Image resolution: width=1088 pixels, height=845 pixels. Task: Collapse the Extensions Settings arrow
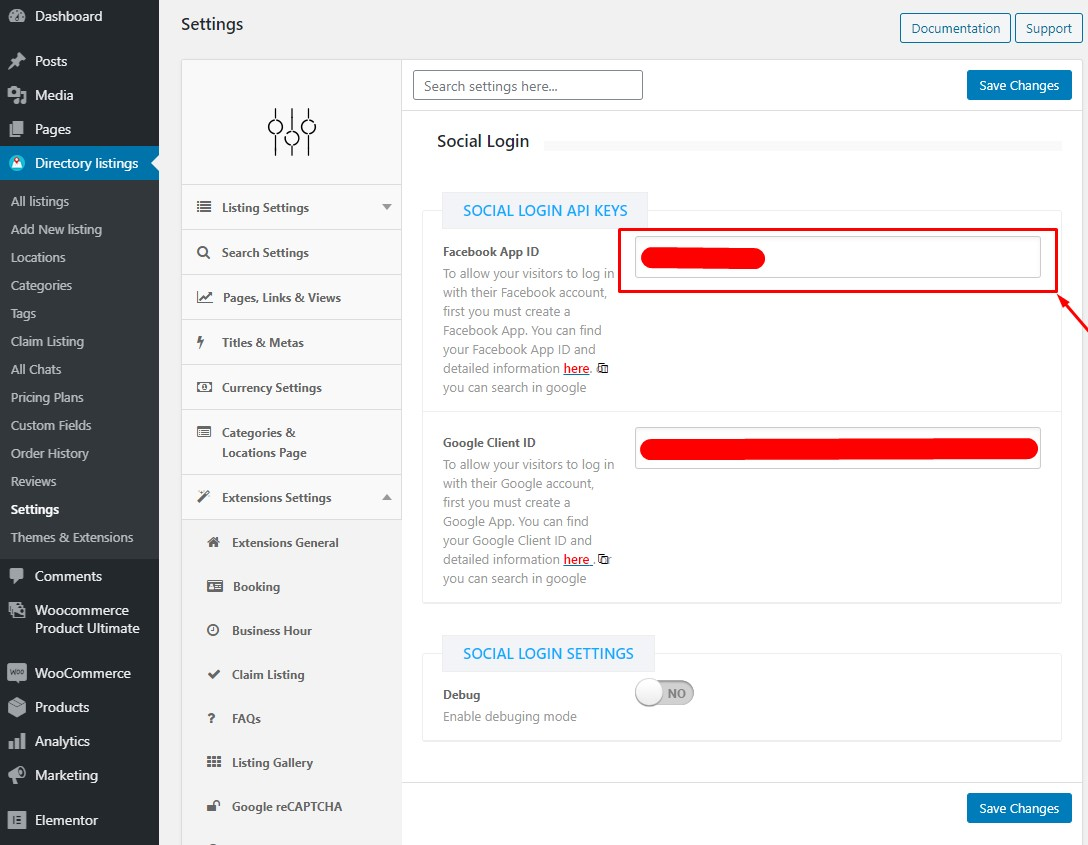386,497
